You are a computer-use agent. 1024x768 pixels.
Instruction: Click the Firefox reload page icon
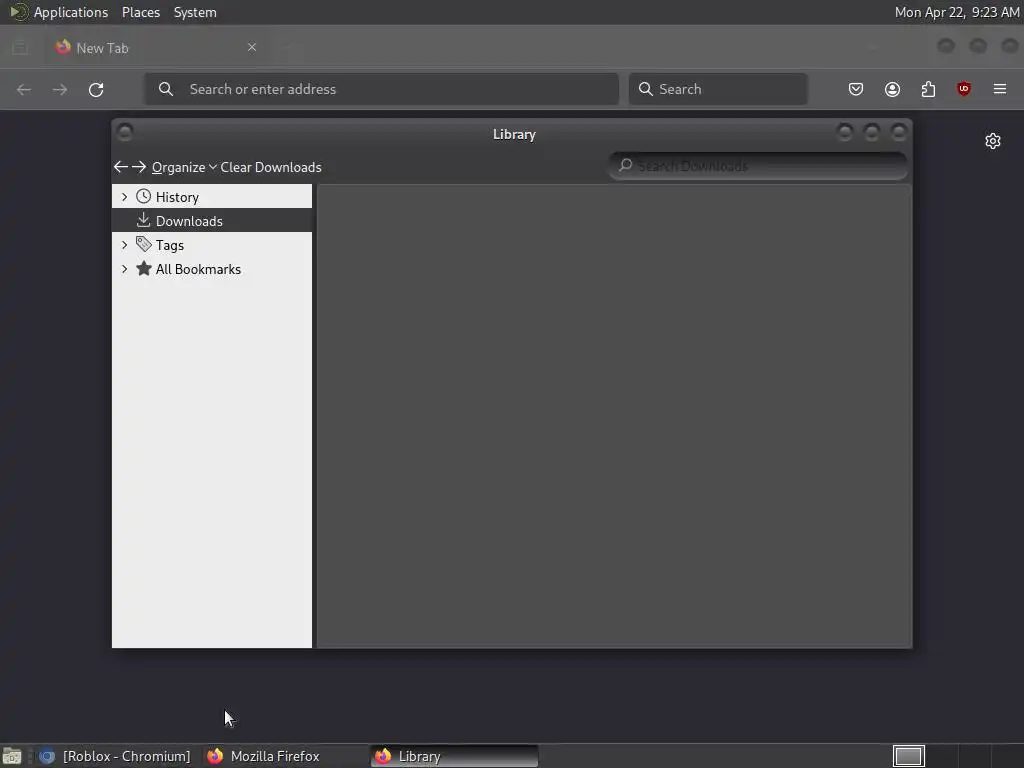96,89
